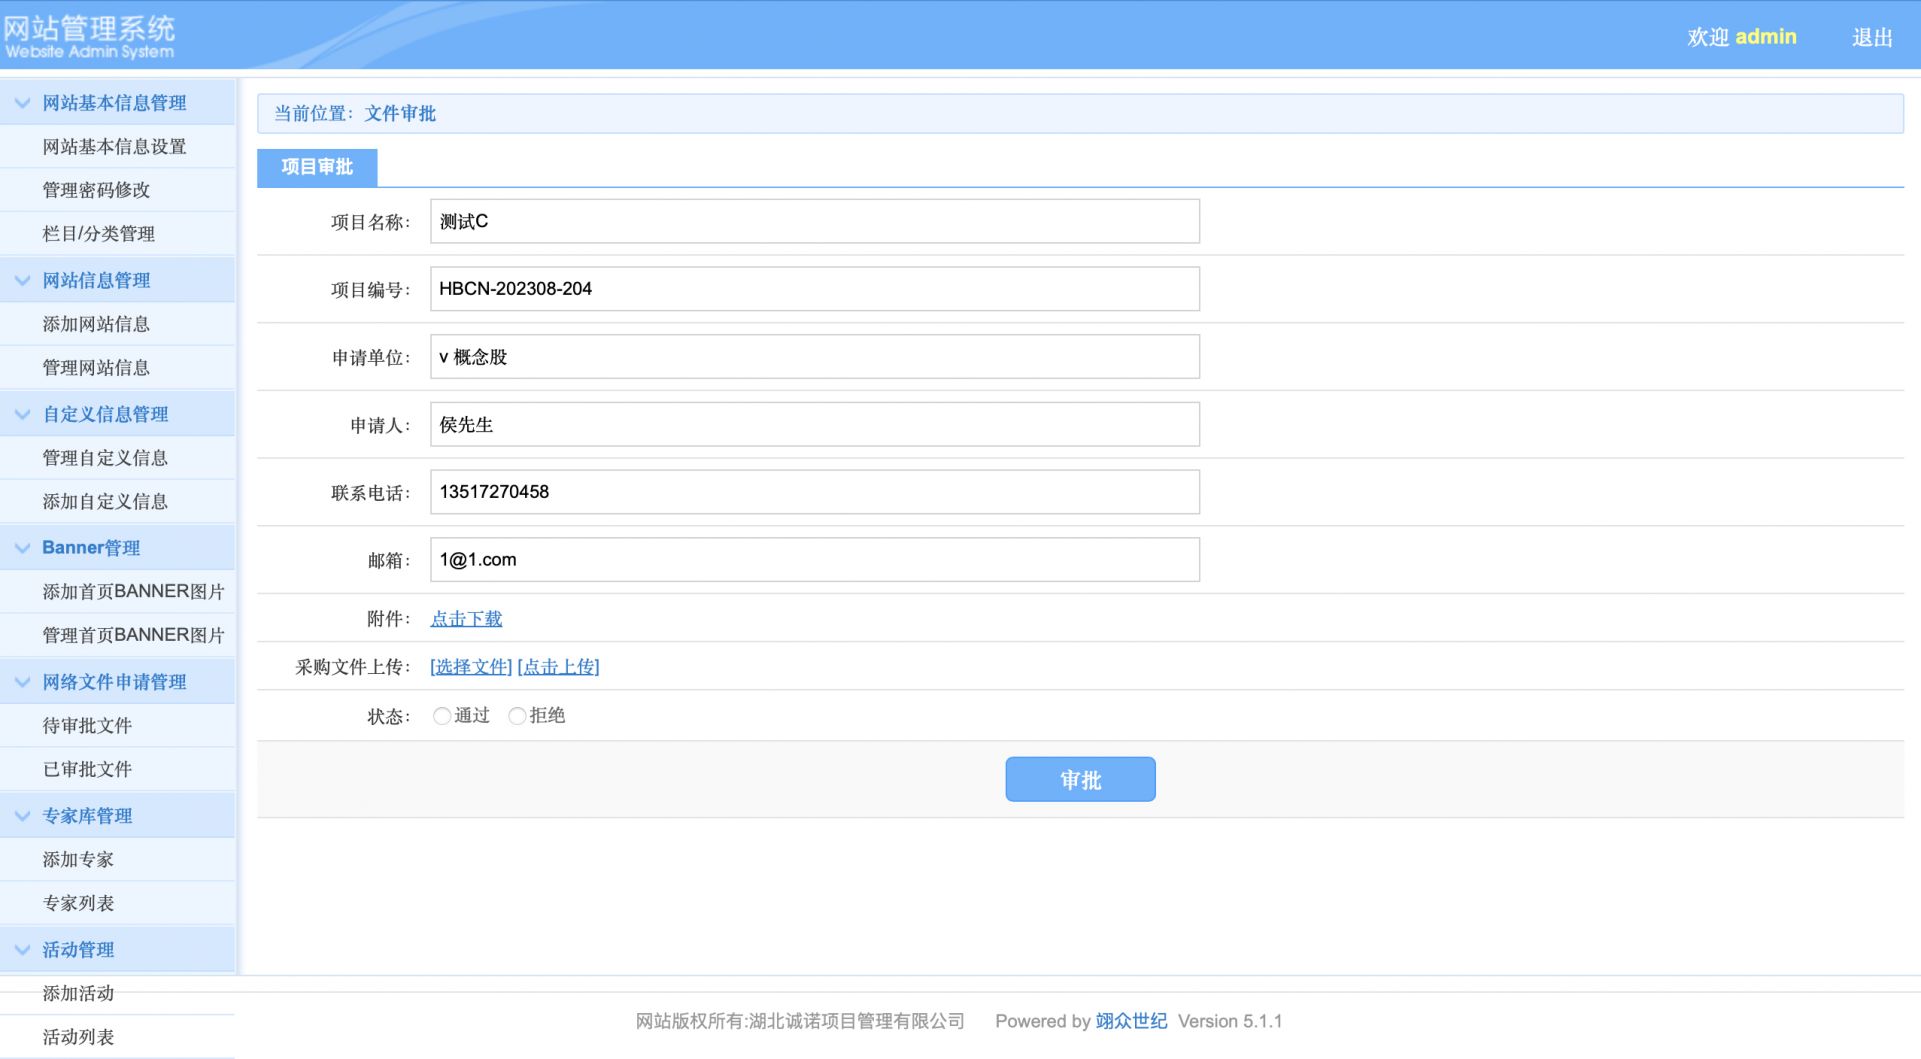Open 待审批文件 in the sidebar
This screenshot has width=1921, height=1059.
[x=87, y=726]
